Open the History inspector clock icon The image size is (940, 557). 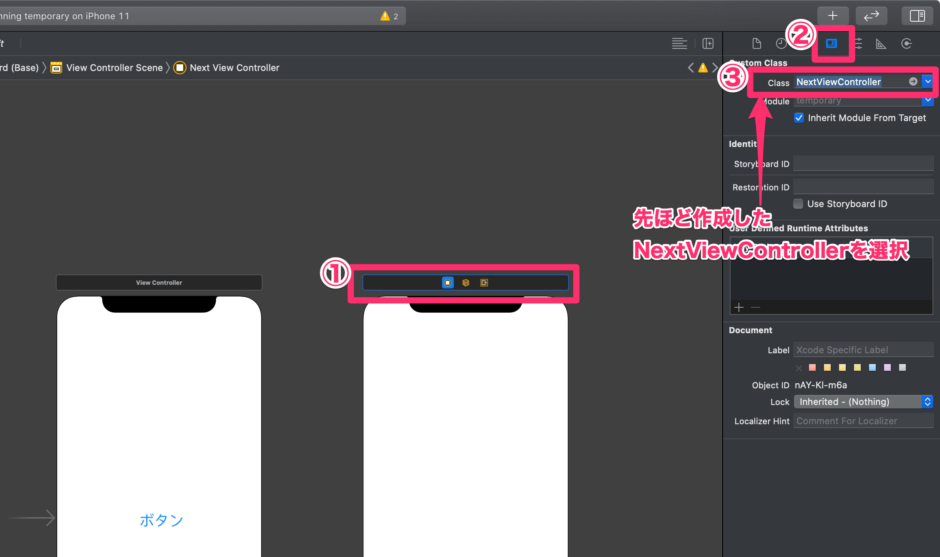781,44
